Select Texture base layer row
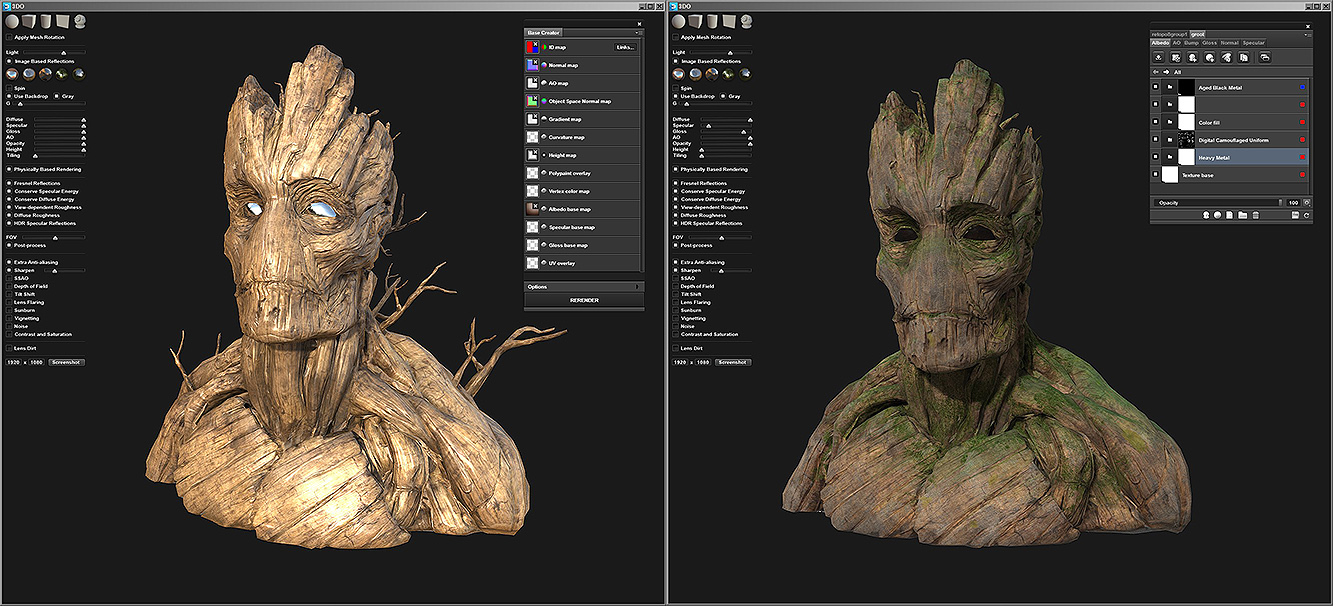This screenshot has width=1333, height=606. click(1229, 175)
